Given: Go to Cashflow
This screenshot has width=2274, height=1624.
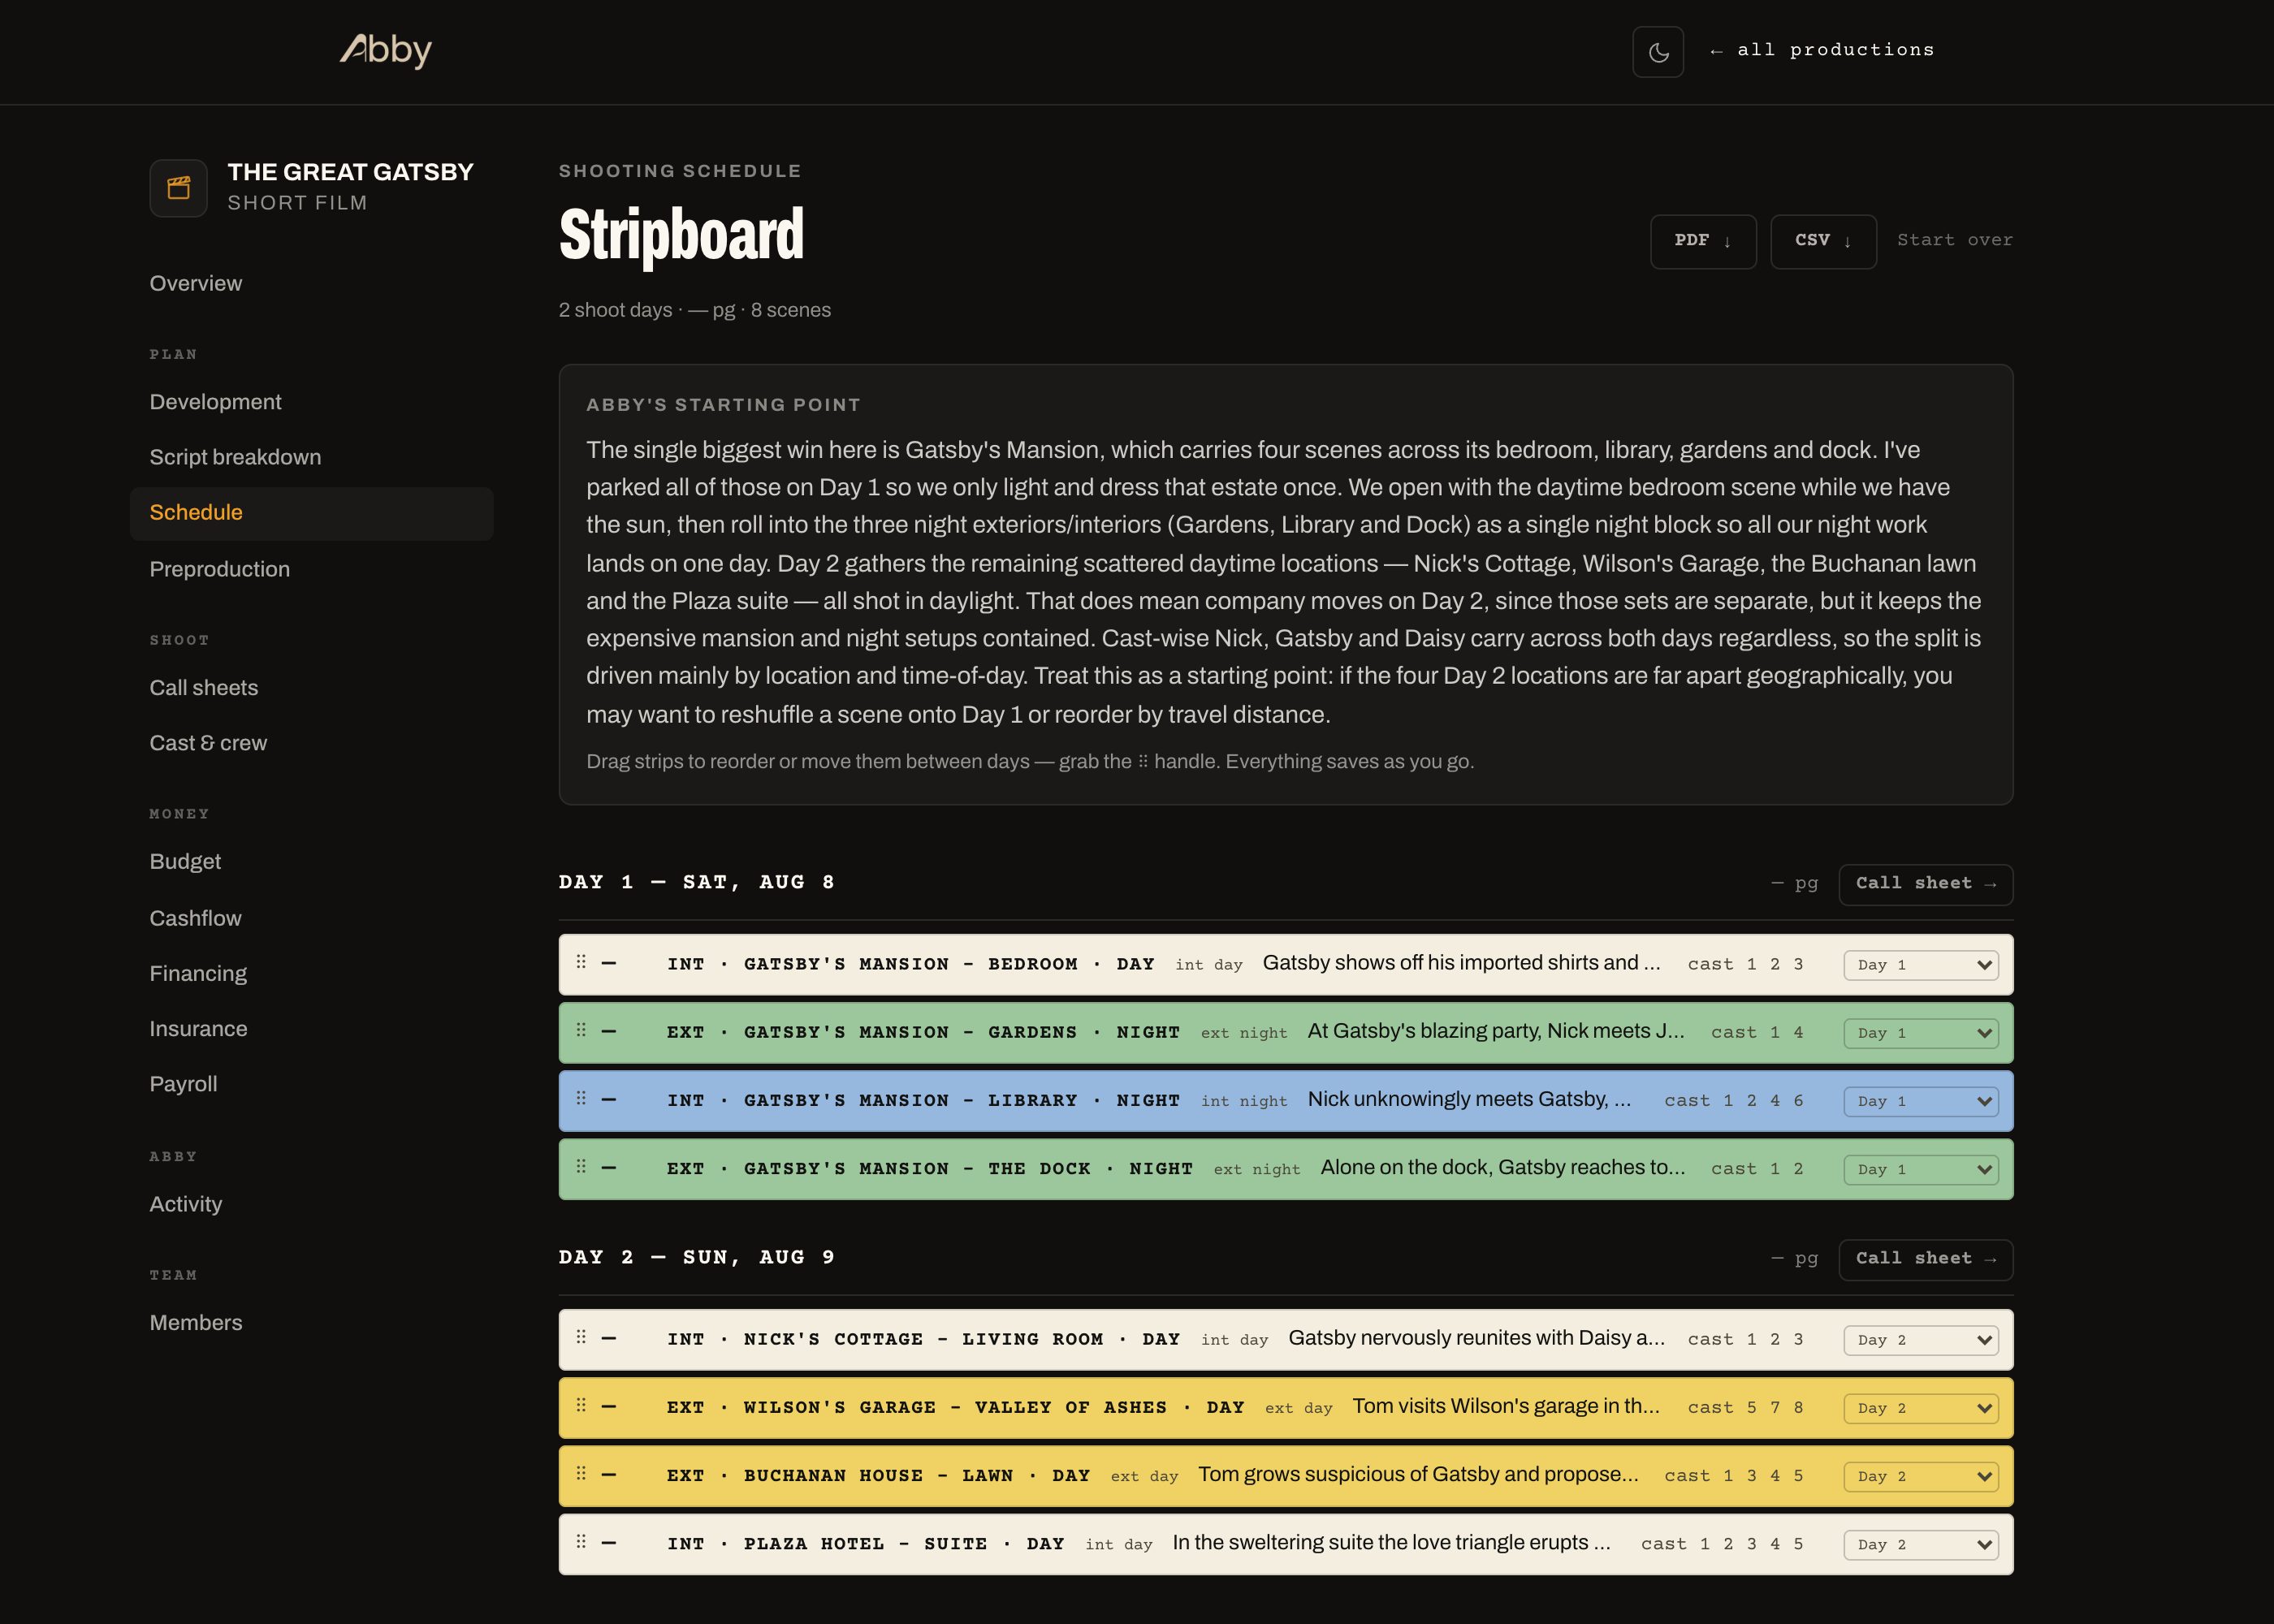Looking at the screenshot, I should pos(196,918).
